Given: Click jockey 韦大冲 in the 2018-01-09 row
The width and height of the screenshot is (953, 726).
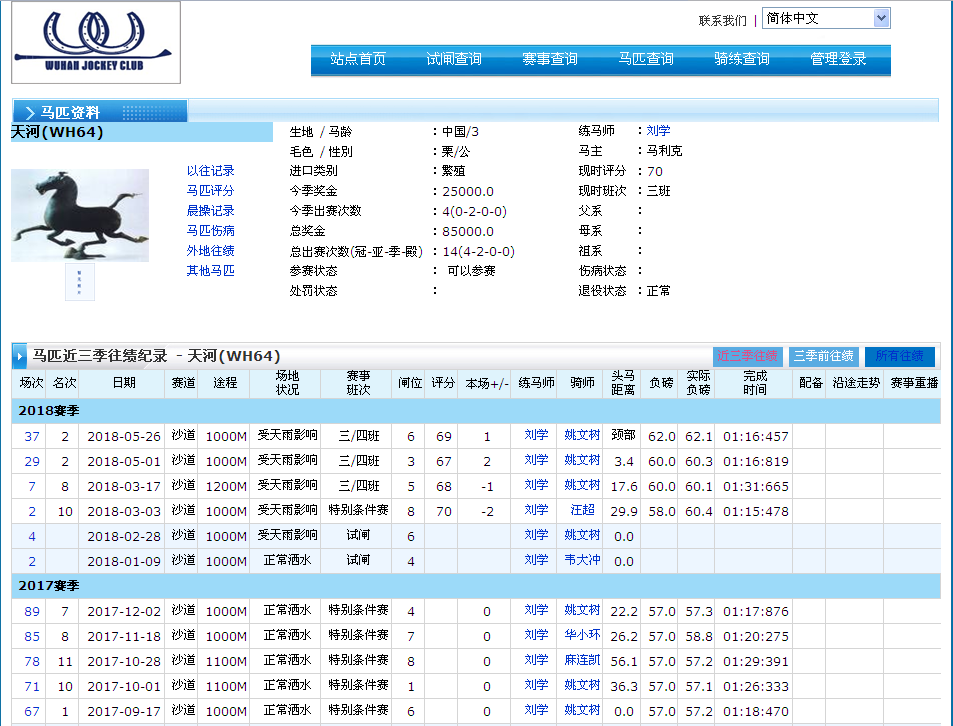Looking at the screenshot, I should (582, 560).
